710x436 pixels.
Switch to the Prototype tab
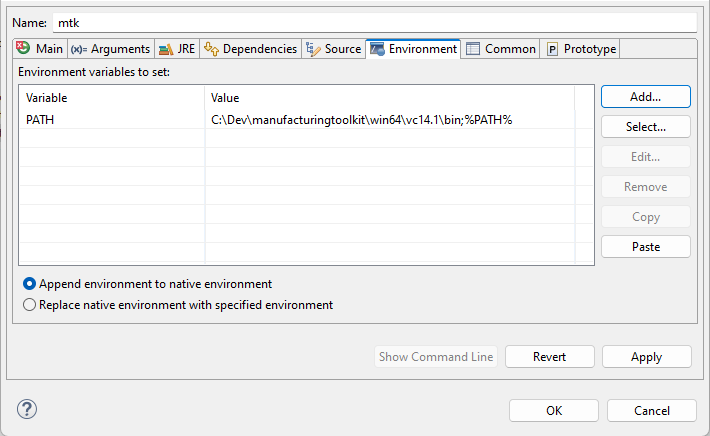pos(589,49)
